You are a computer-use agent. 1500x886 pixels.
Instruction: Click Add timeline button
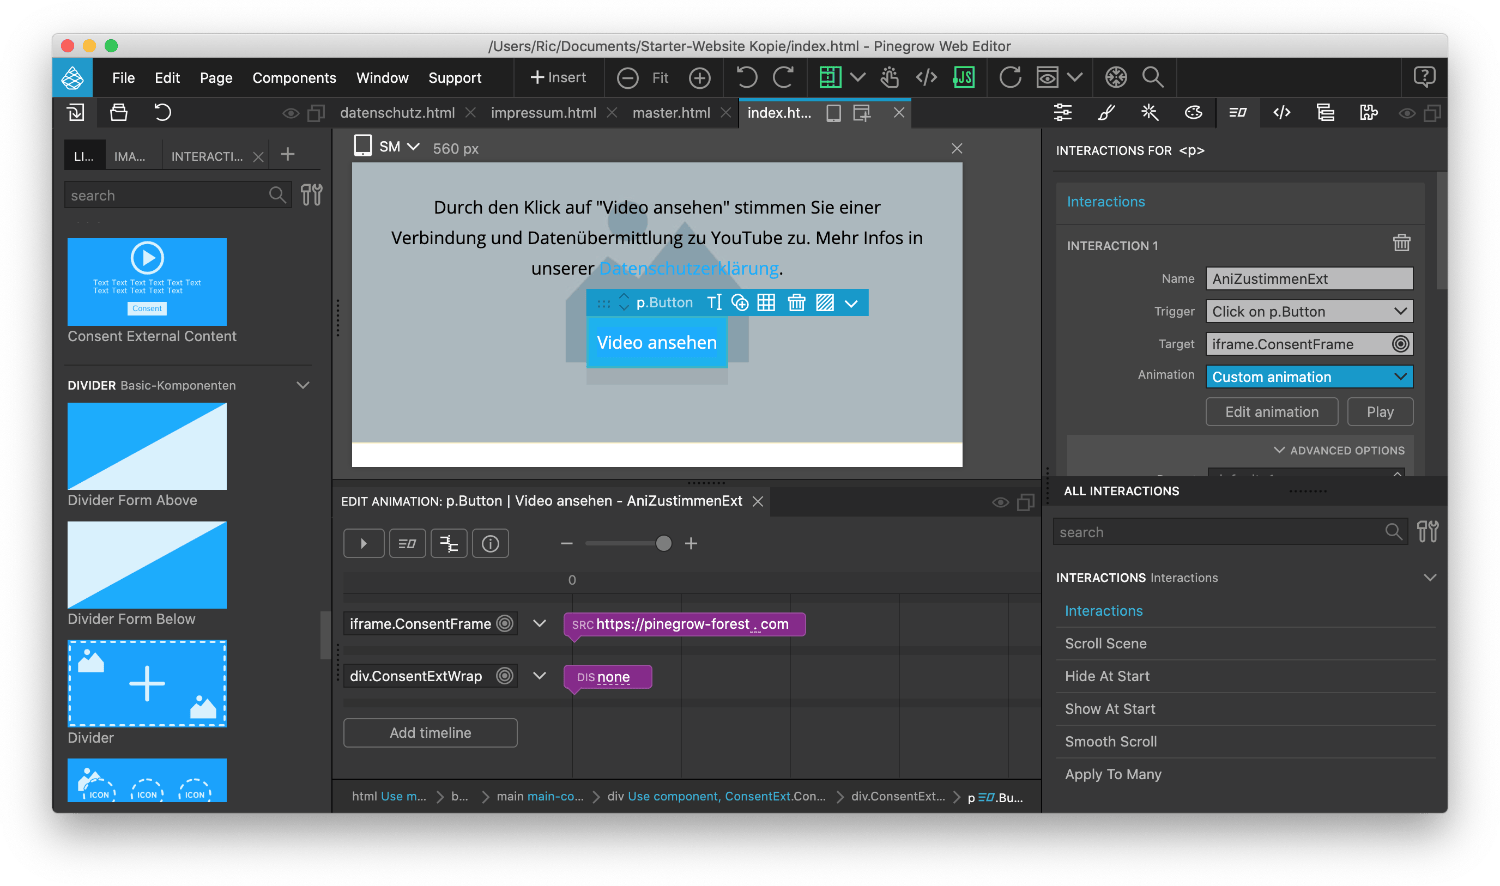coord(430,733)
